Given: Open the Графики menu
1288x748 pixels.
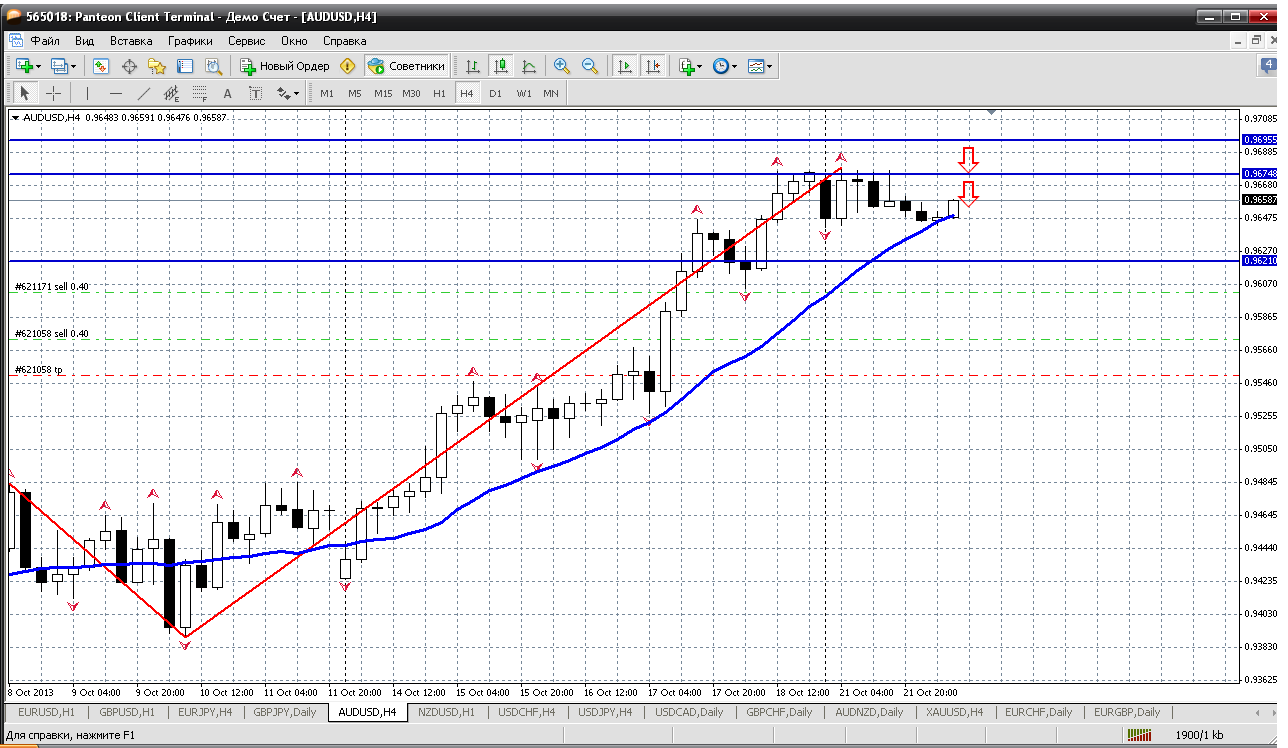Looking at the screenshot, I should point(190,41).
